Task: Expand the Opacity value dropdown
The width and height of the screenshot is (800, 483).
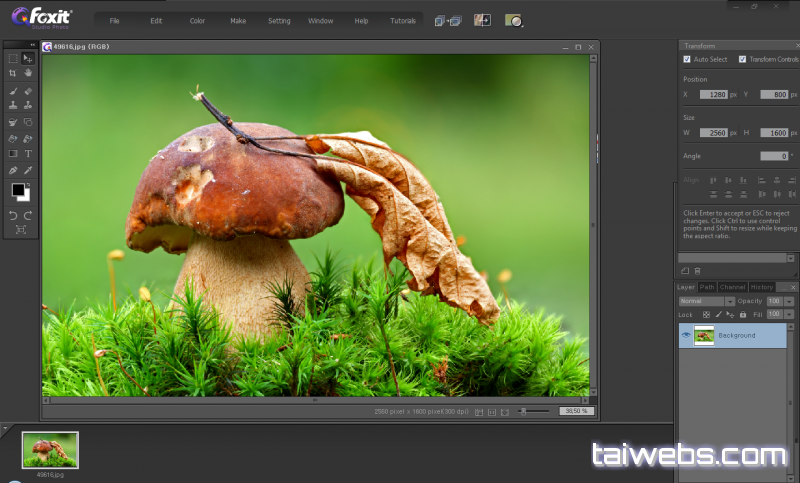Action: coord(789,301)
